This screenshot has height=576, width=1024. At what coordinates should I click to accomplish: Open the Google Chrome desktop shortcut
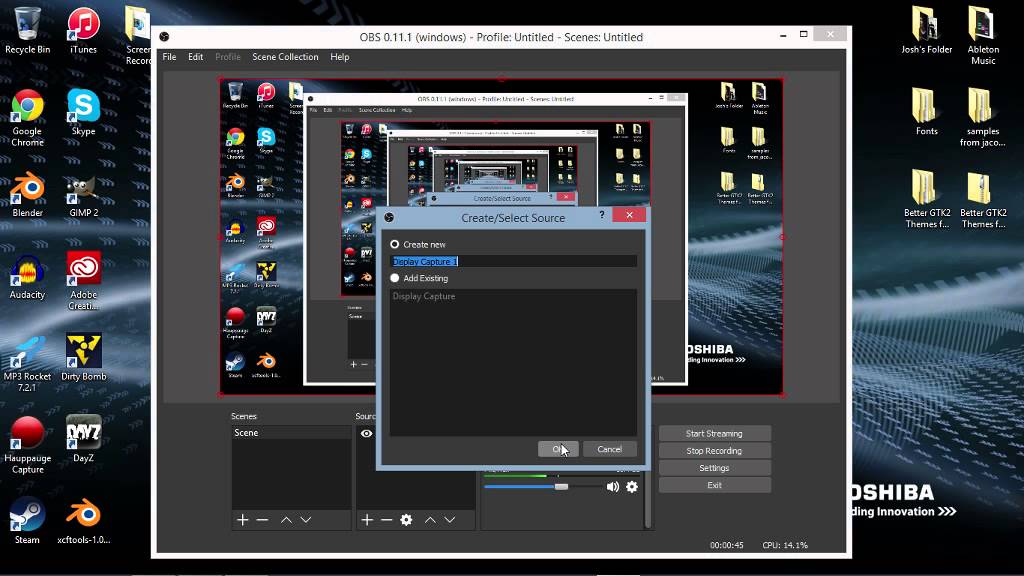click(x=27, y=118)
